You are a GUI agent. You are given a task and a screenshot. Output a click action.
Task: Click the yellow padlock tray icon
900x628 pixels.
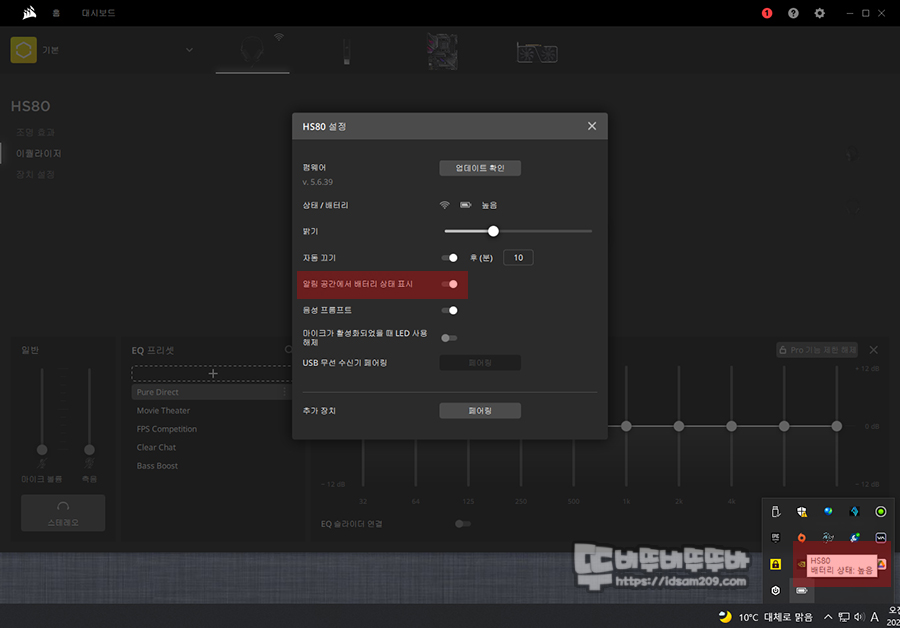point(775,564)
